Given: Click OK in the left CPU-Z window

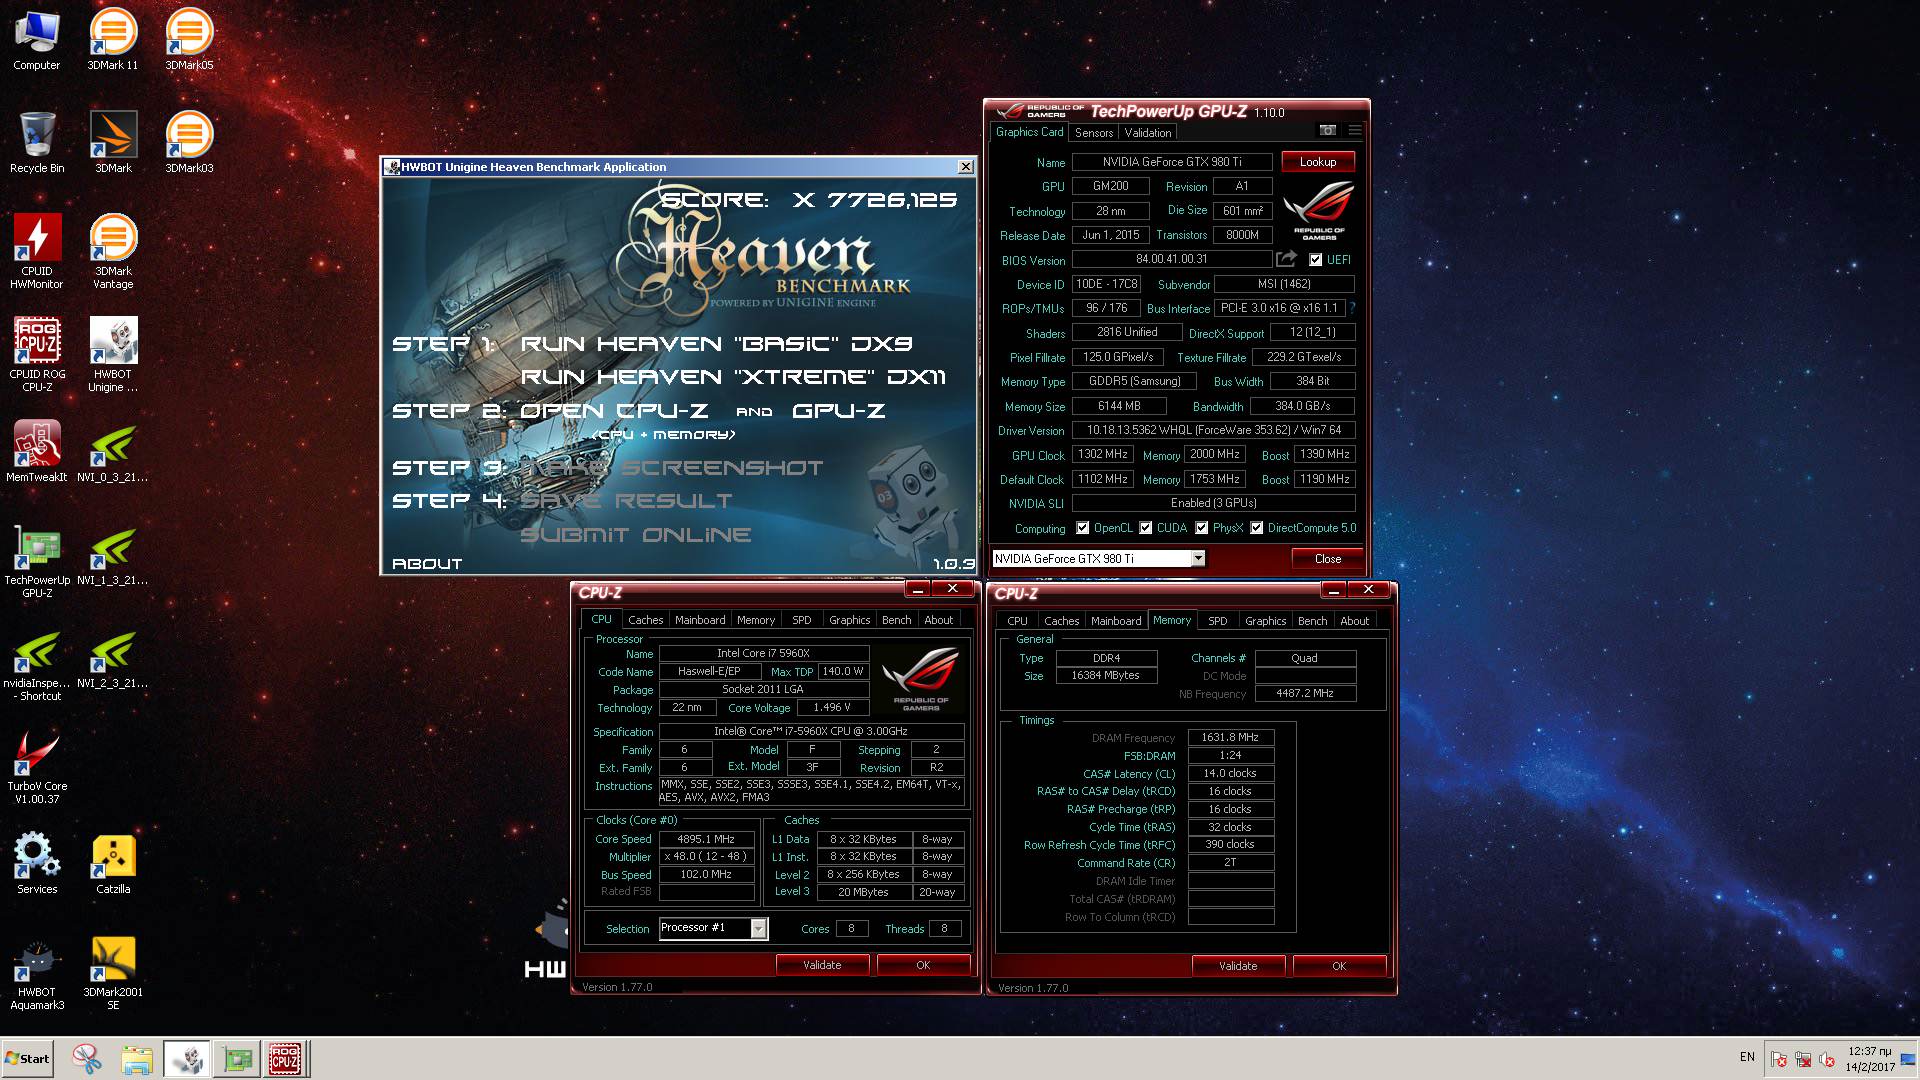Looking at the screenshot, I should click(923, 965).
